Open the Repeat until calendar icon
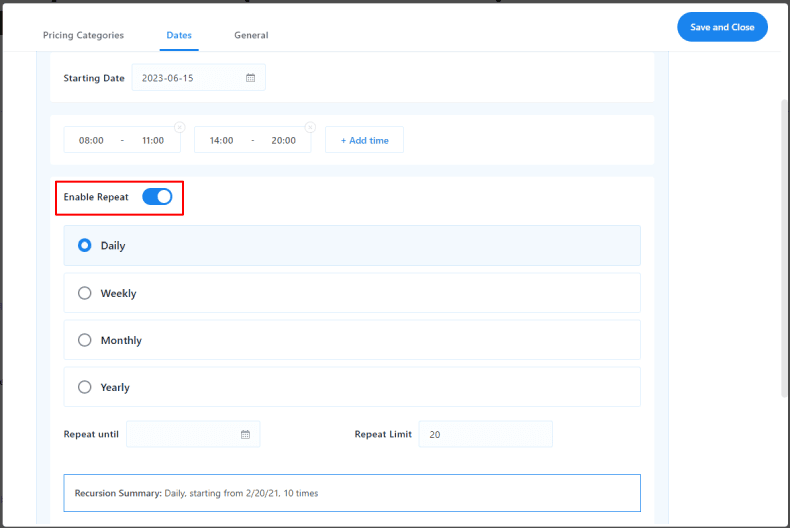The image size is (790, 528). pos(245,434)
